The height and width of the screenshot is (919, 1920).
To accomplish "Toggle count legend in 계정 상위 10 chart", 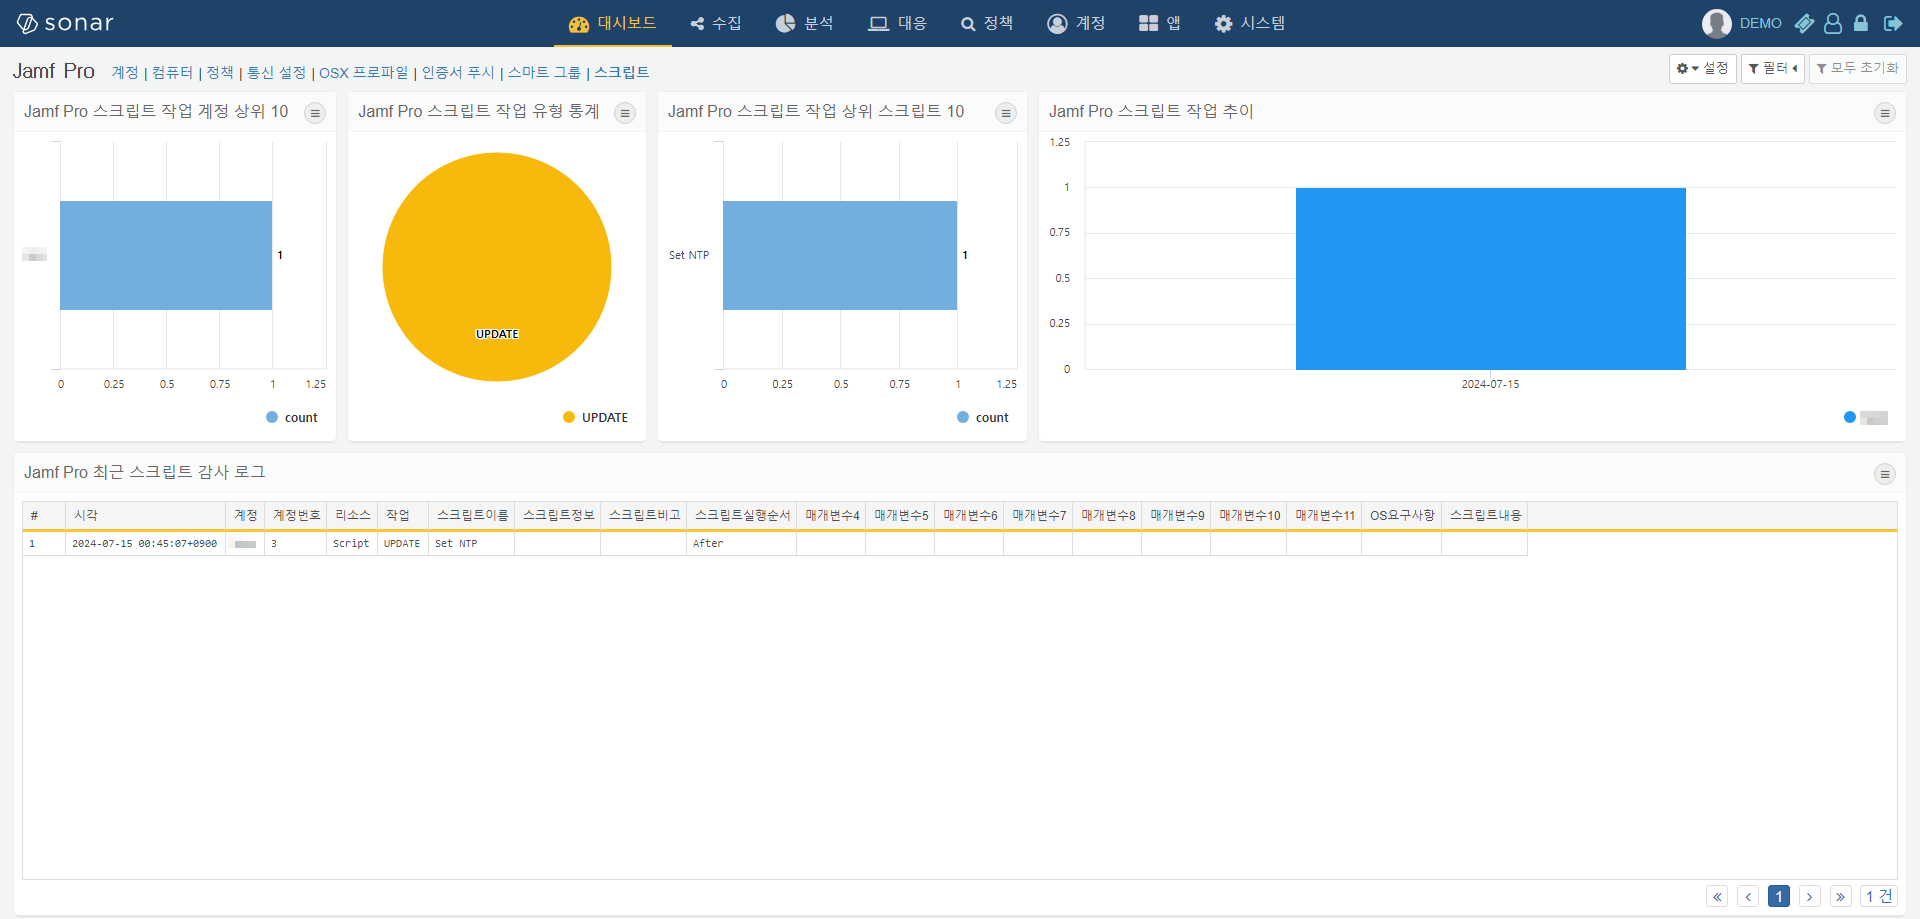I will coord(292,418).
